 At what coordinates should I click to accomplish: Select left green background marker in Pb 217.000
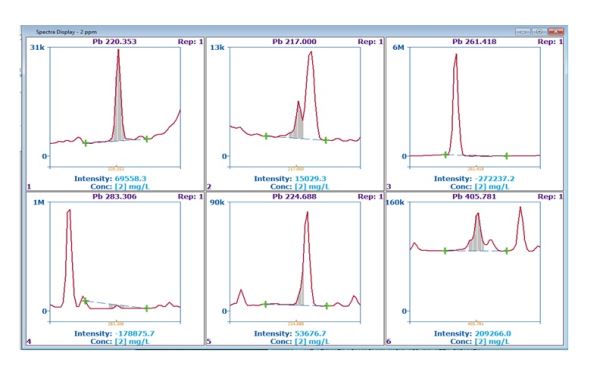pyautogui.click(x=266, y=136)
